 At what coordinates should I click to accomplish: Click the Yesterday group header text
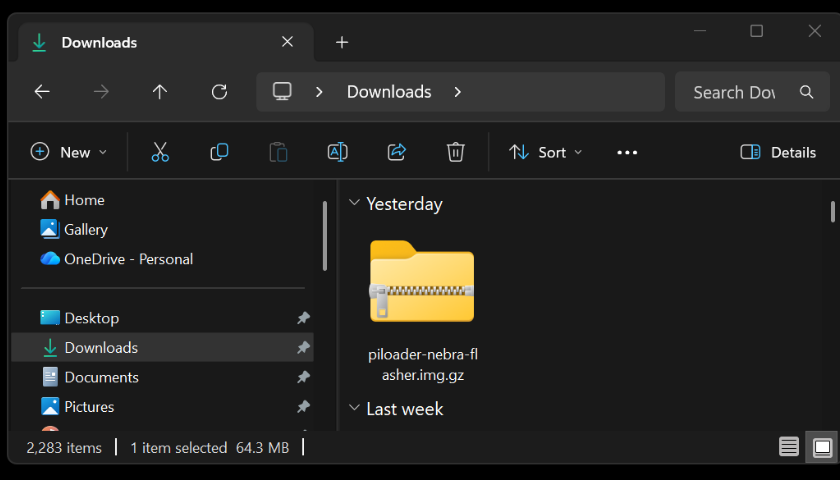tap(404, 204)
